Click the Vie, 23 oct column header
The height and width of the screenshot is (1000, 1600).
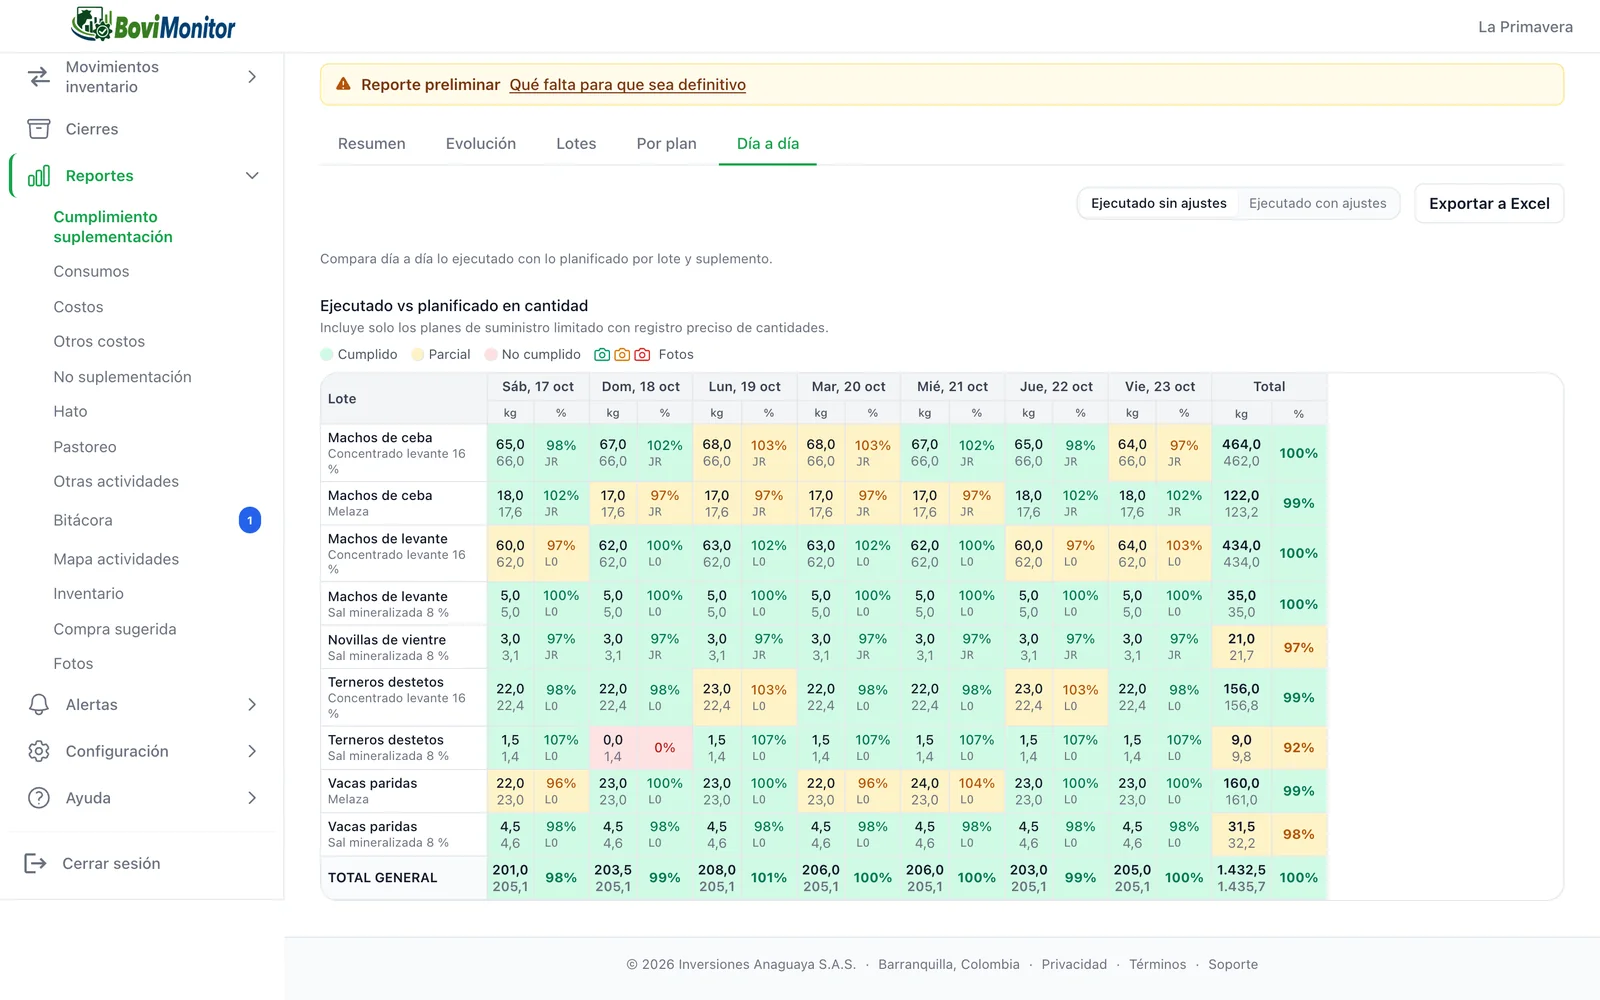1160,387
